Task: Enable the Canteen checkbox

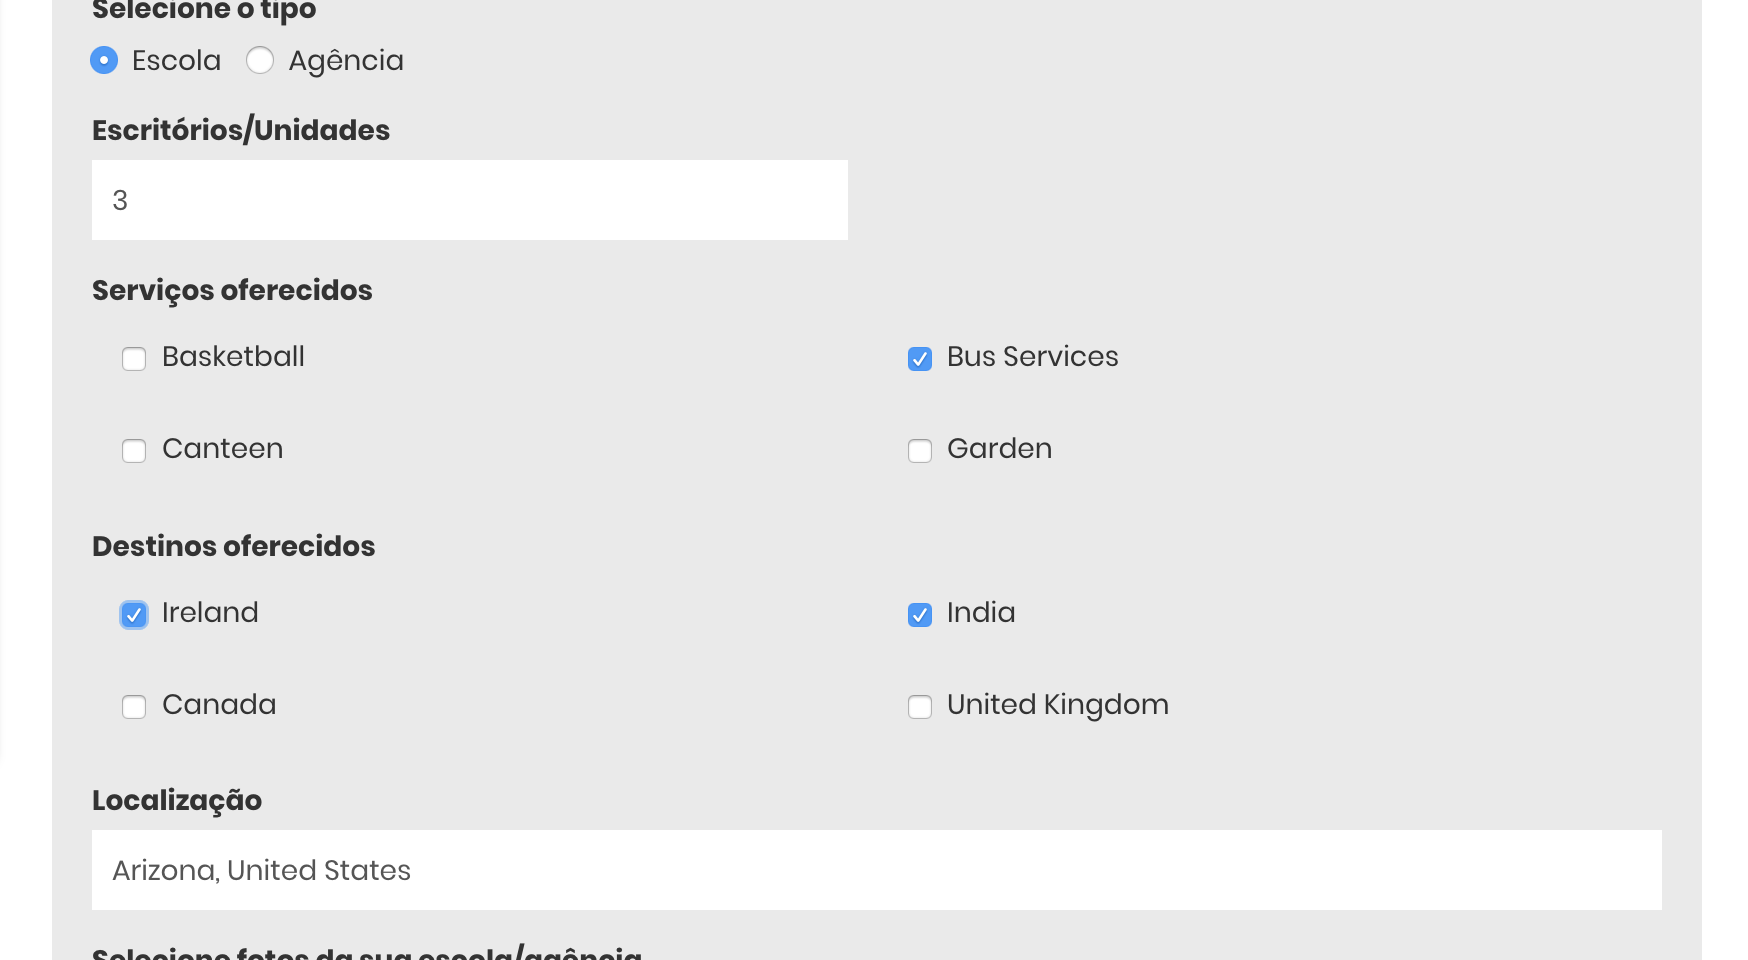Action: click(134, 450)
